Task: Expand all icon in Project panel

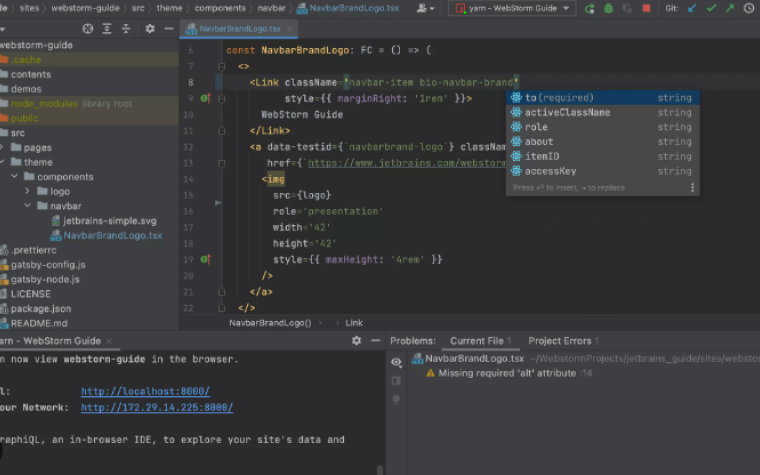Action: [107, 29]
